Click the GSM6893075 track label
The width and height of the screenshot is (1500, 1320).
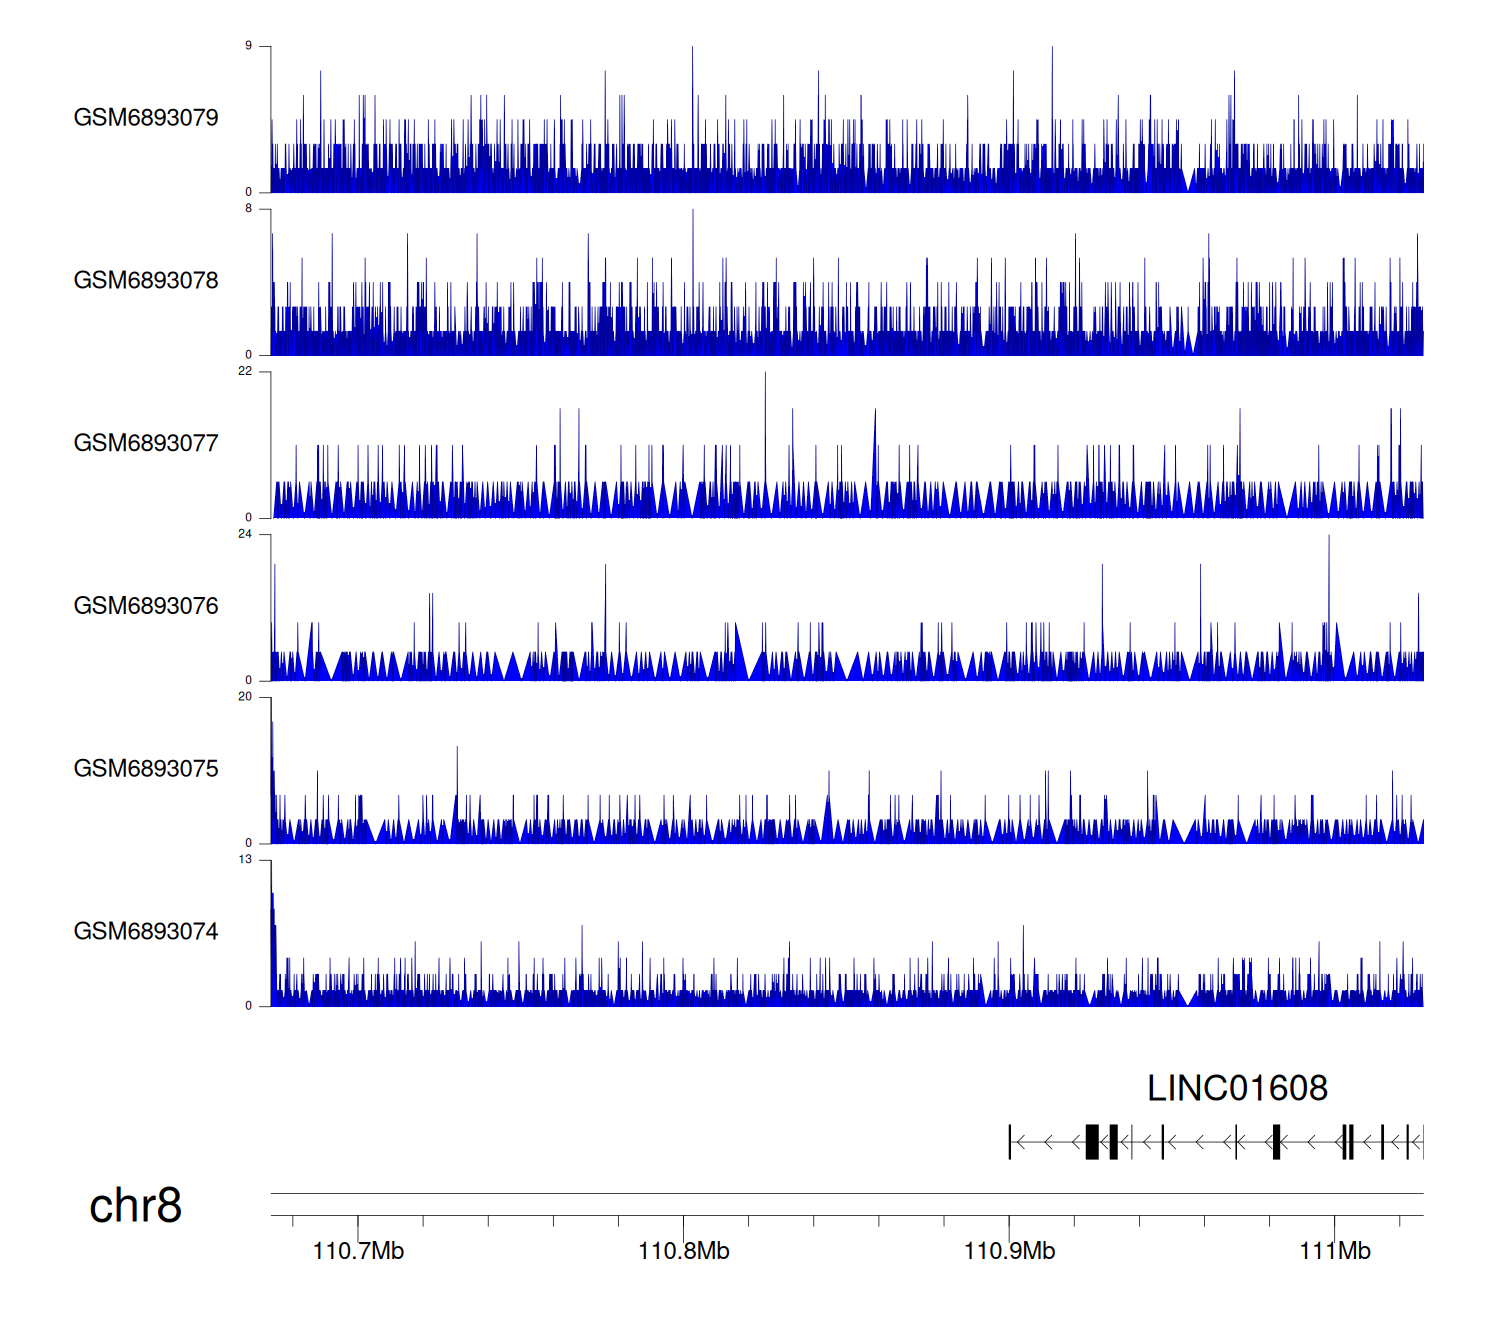146,769
